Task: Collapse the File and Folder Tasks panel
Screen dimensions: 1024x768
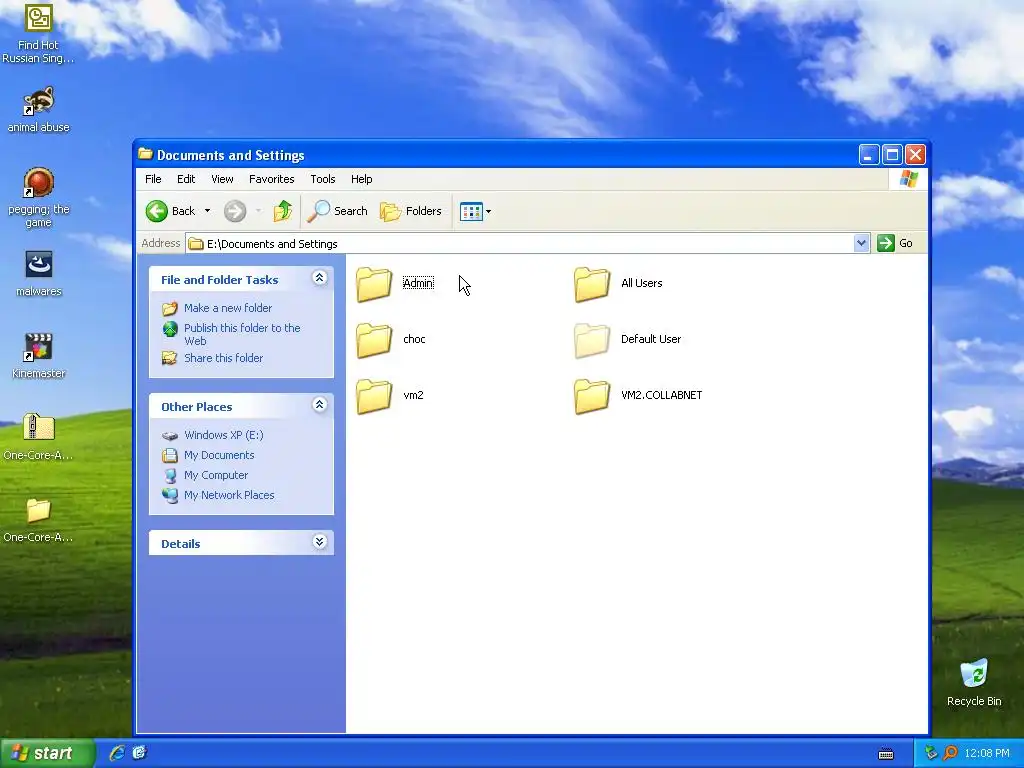Action: (319, 278)
